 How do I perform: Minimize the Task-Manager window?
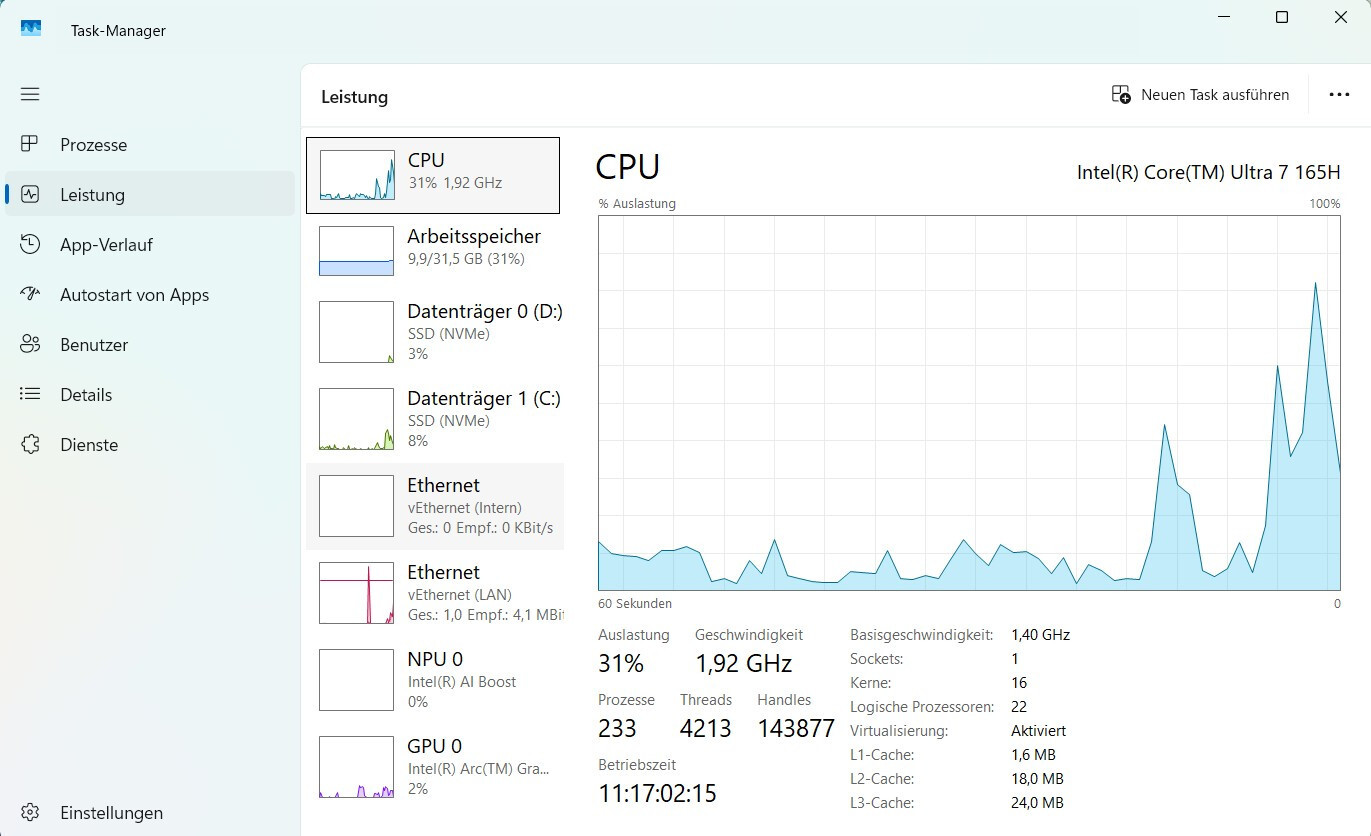tap(1223, 17)
